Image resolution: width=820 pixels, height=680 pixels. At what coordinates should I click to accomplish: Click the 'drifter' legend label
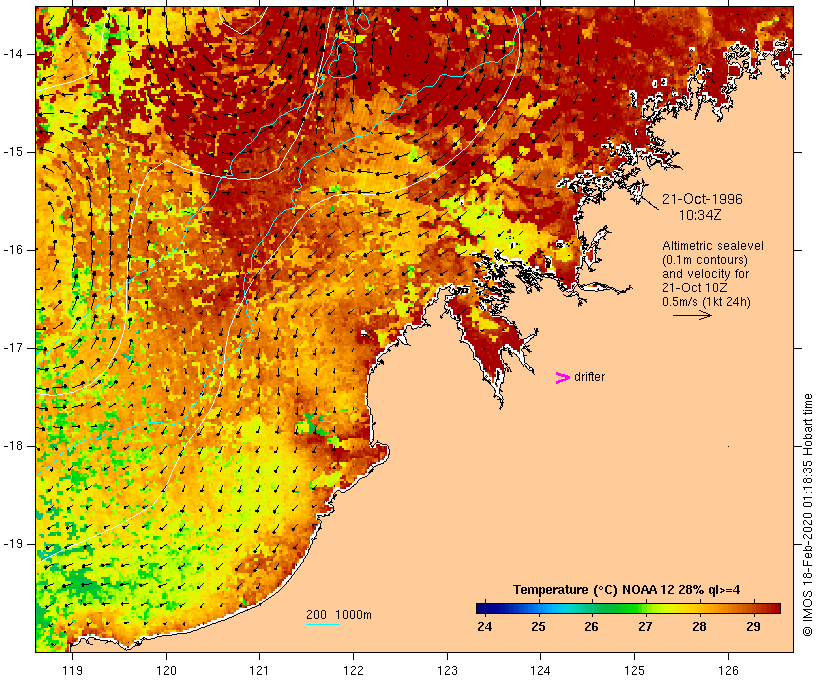(x=589, y=377)
